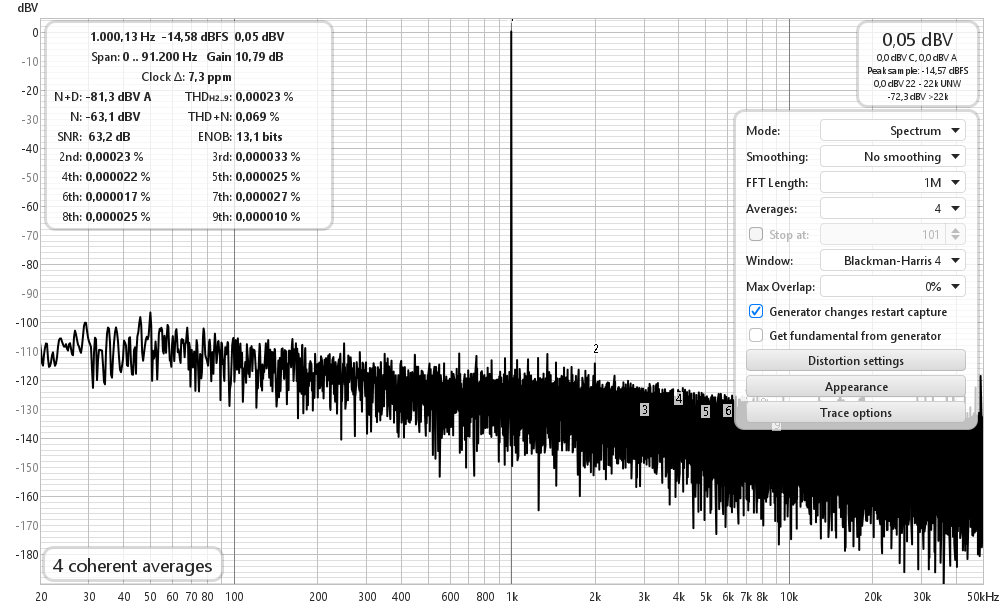Open the Window dropdown showing Blackman-Harris 4

pyautogui.click(x=892, y=260)
